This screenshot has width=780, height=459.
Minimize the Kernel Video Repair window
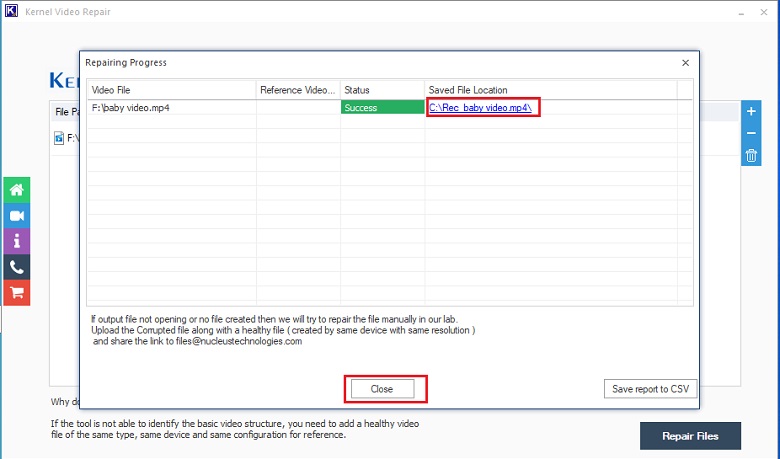pos(741,12)
